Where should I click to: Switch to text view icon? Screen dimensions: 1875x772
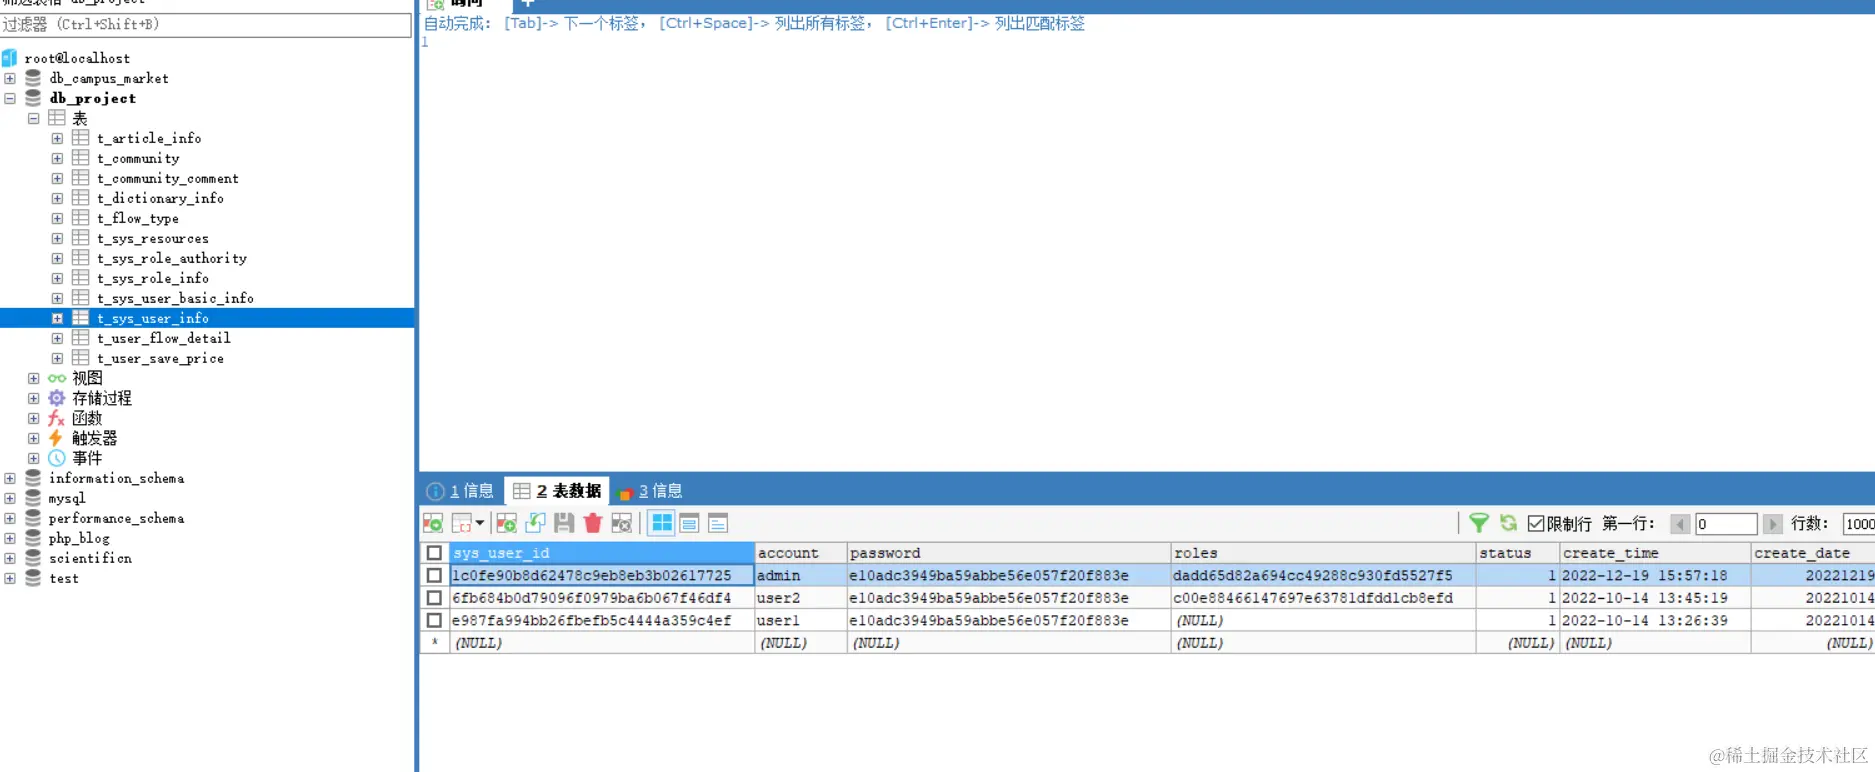click(x=718, y=523)
